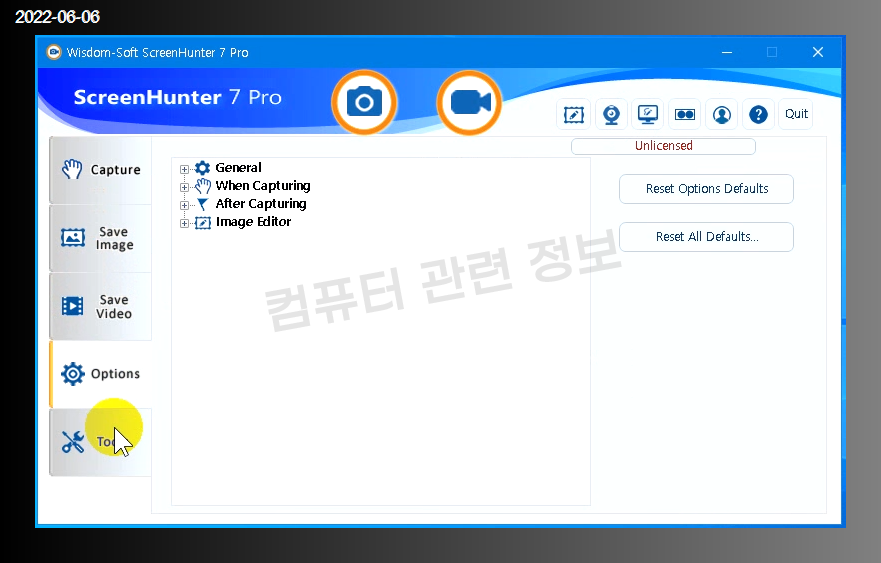Select the Image Editor options item
Screen dimensions: 881x563
click(x=253, y=222)
